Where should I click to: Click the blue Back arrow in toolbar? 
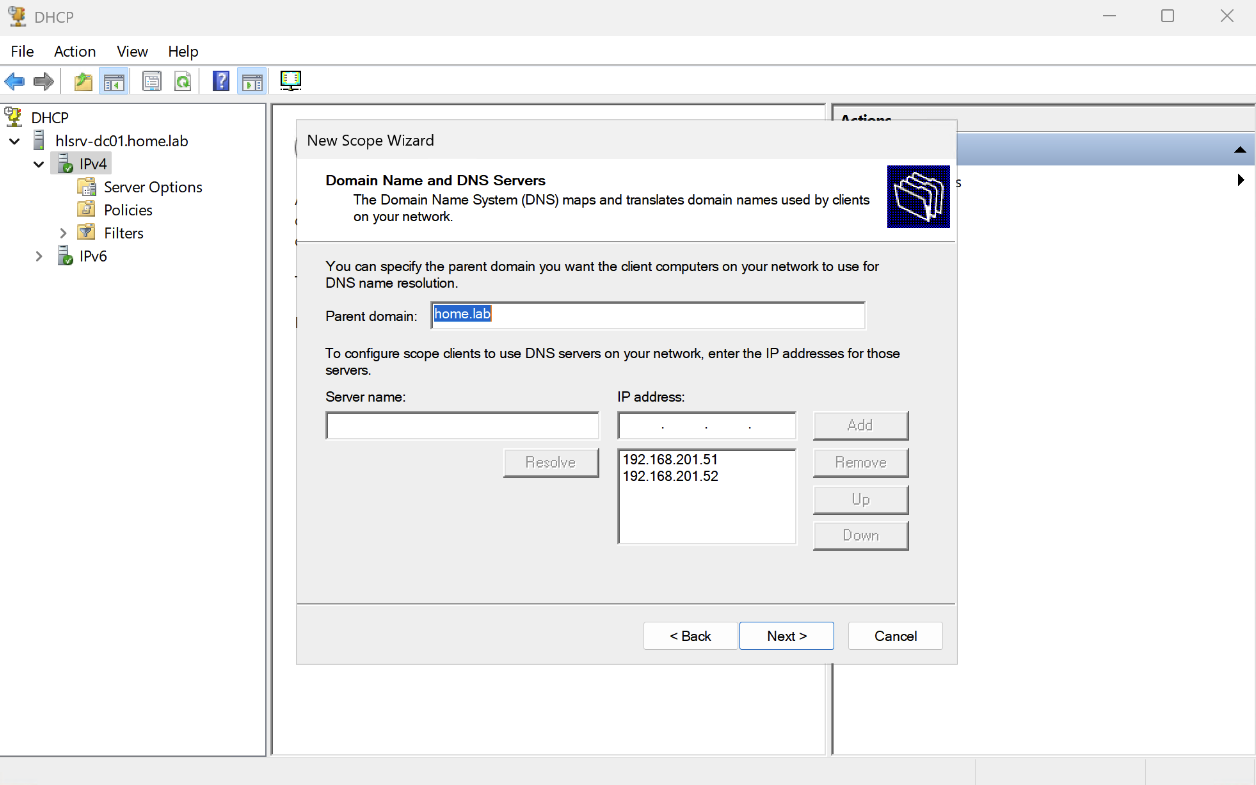point(14,82)
